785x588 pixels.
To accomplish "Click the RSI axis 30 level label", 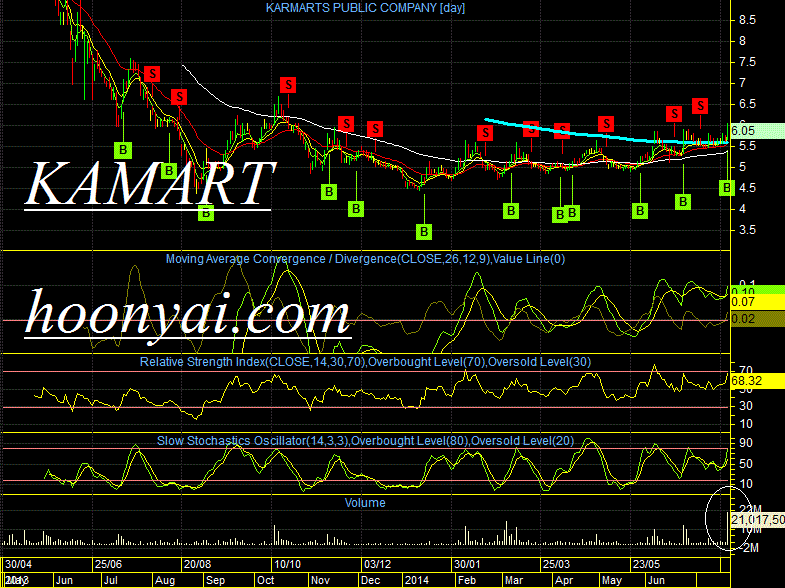I will (x=746, y=406).
